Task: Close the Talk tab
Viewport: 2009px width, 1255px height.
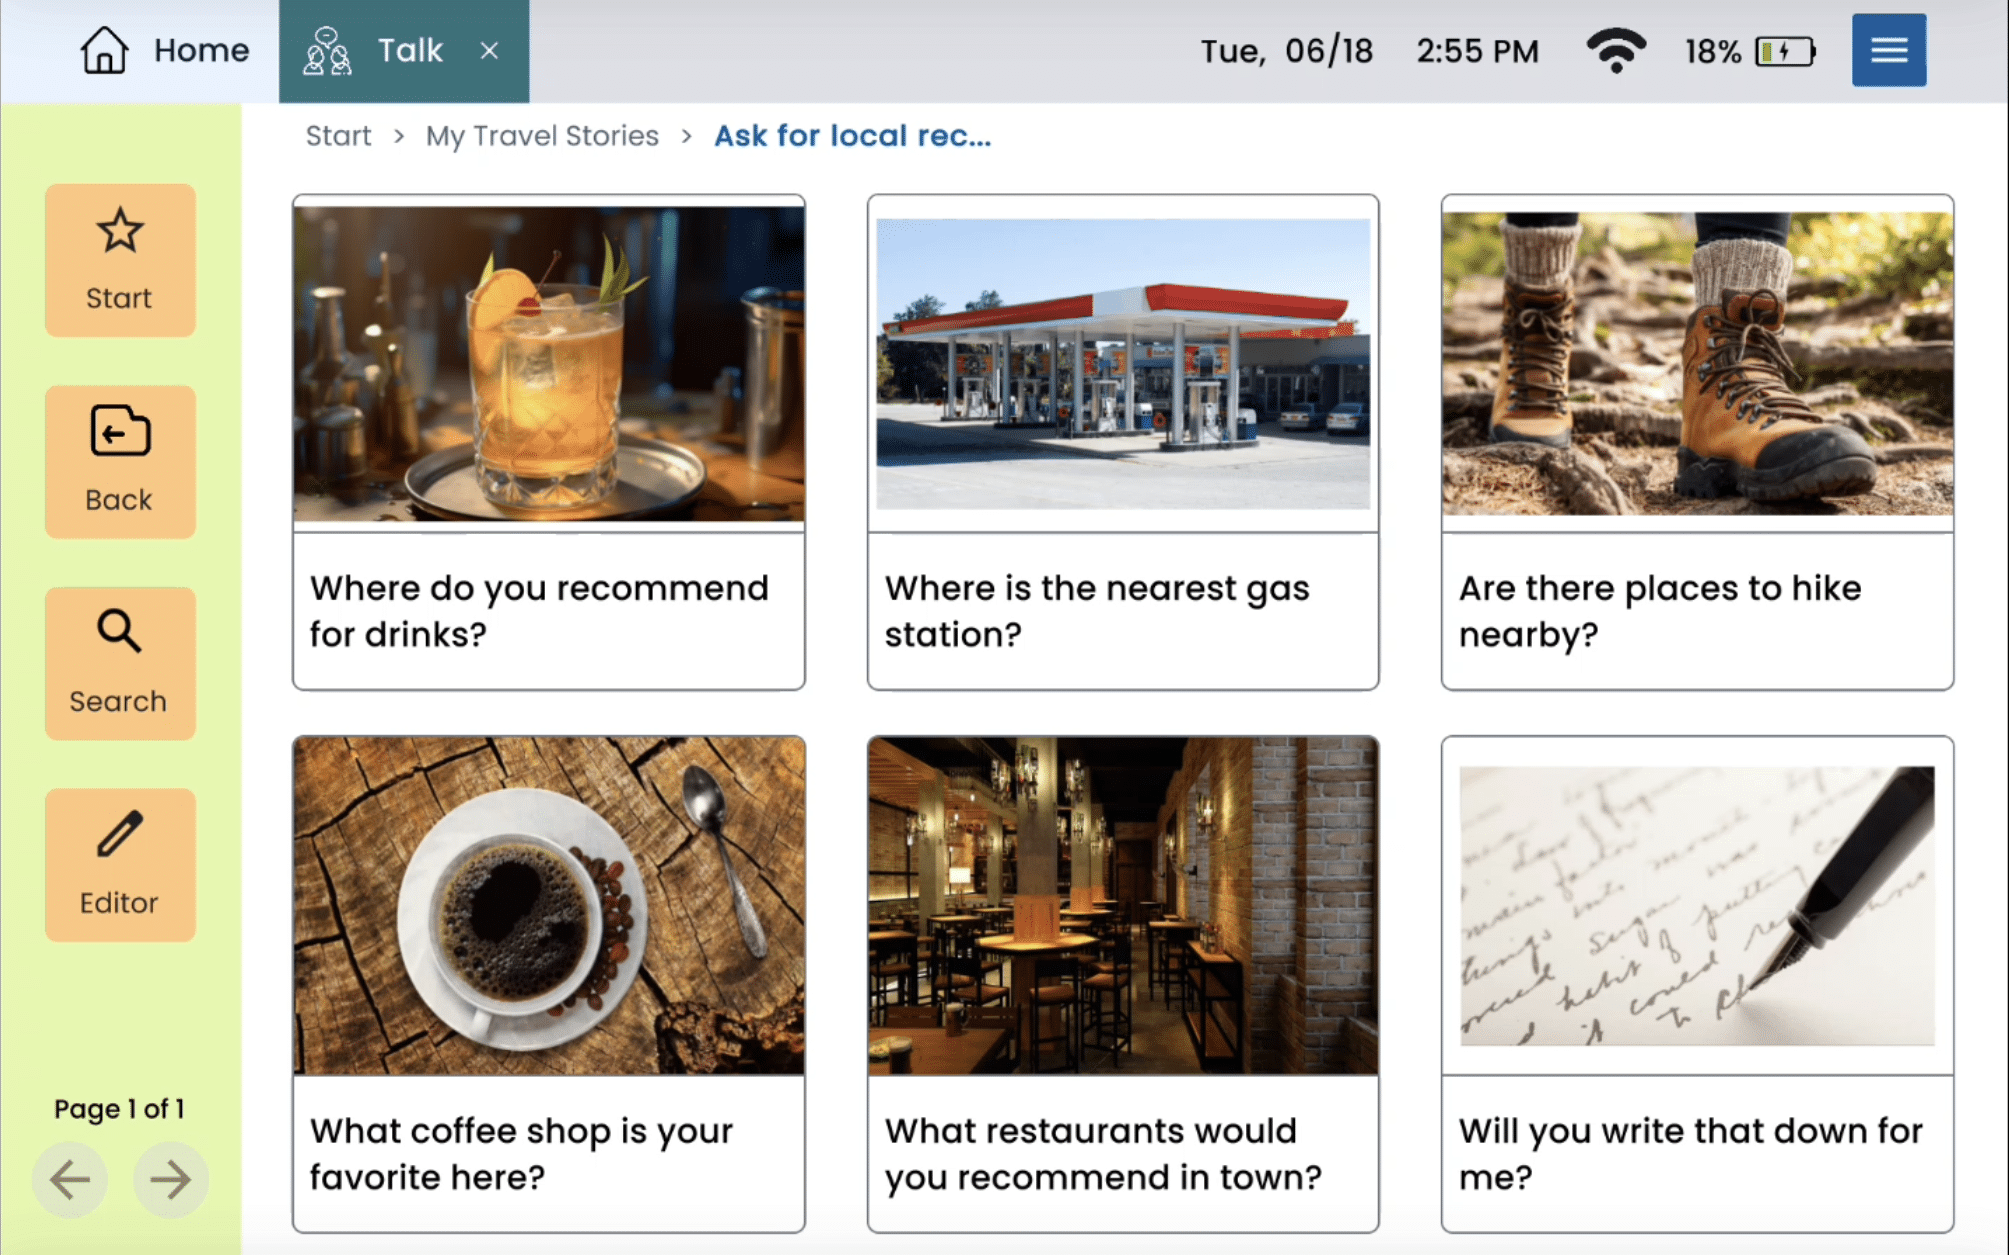Action: click(x=489, y=50)
